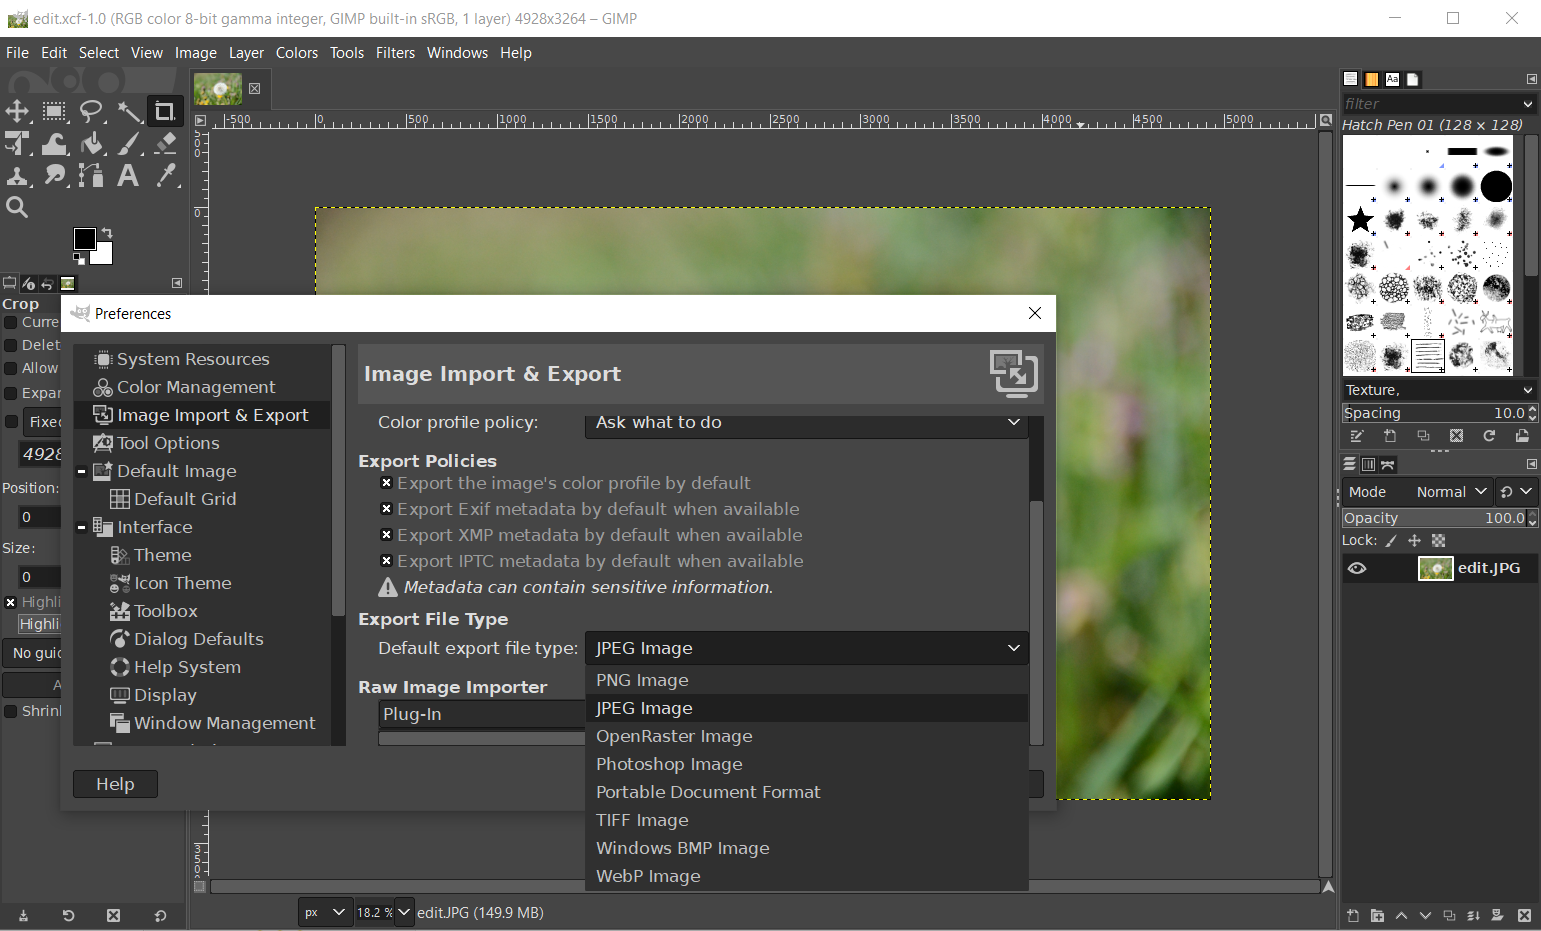Screen dimensions: 1541x931
Task: Refresh brushes using the reload icon
Action: (x=1489, y=436)
